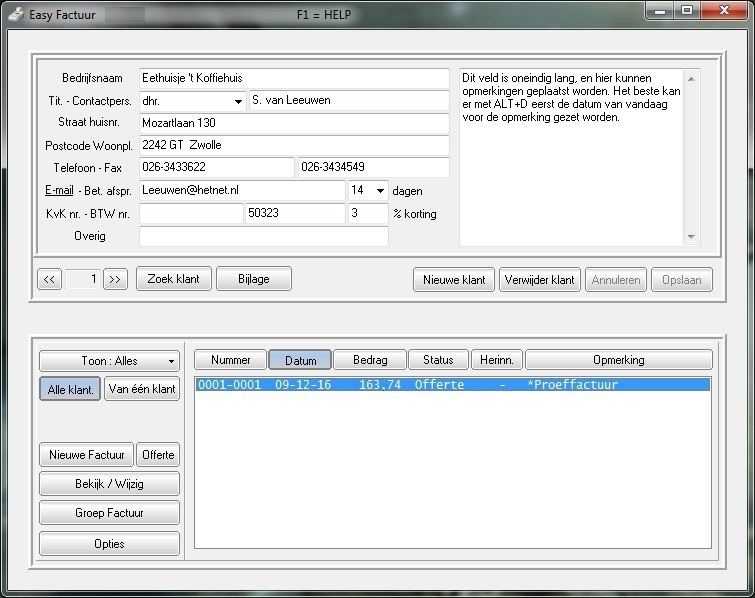
Task: Switch to Van één klant view
Action: click(142, 390)
